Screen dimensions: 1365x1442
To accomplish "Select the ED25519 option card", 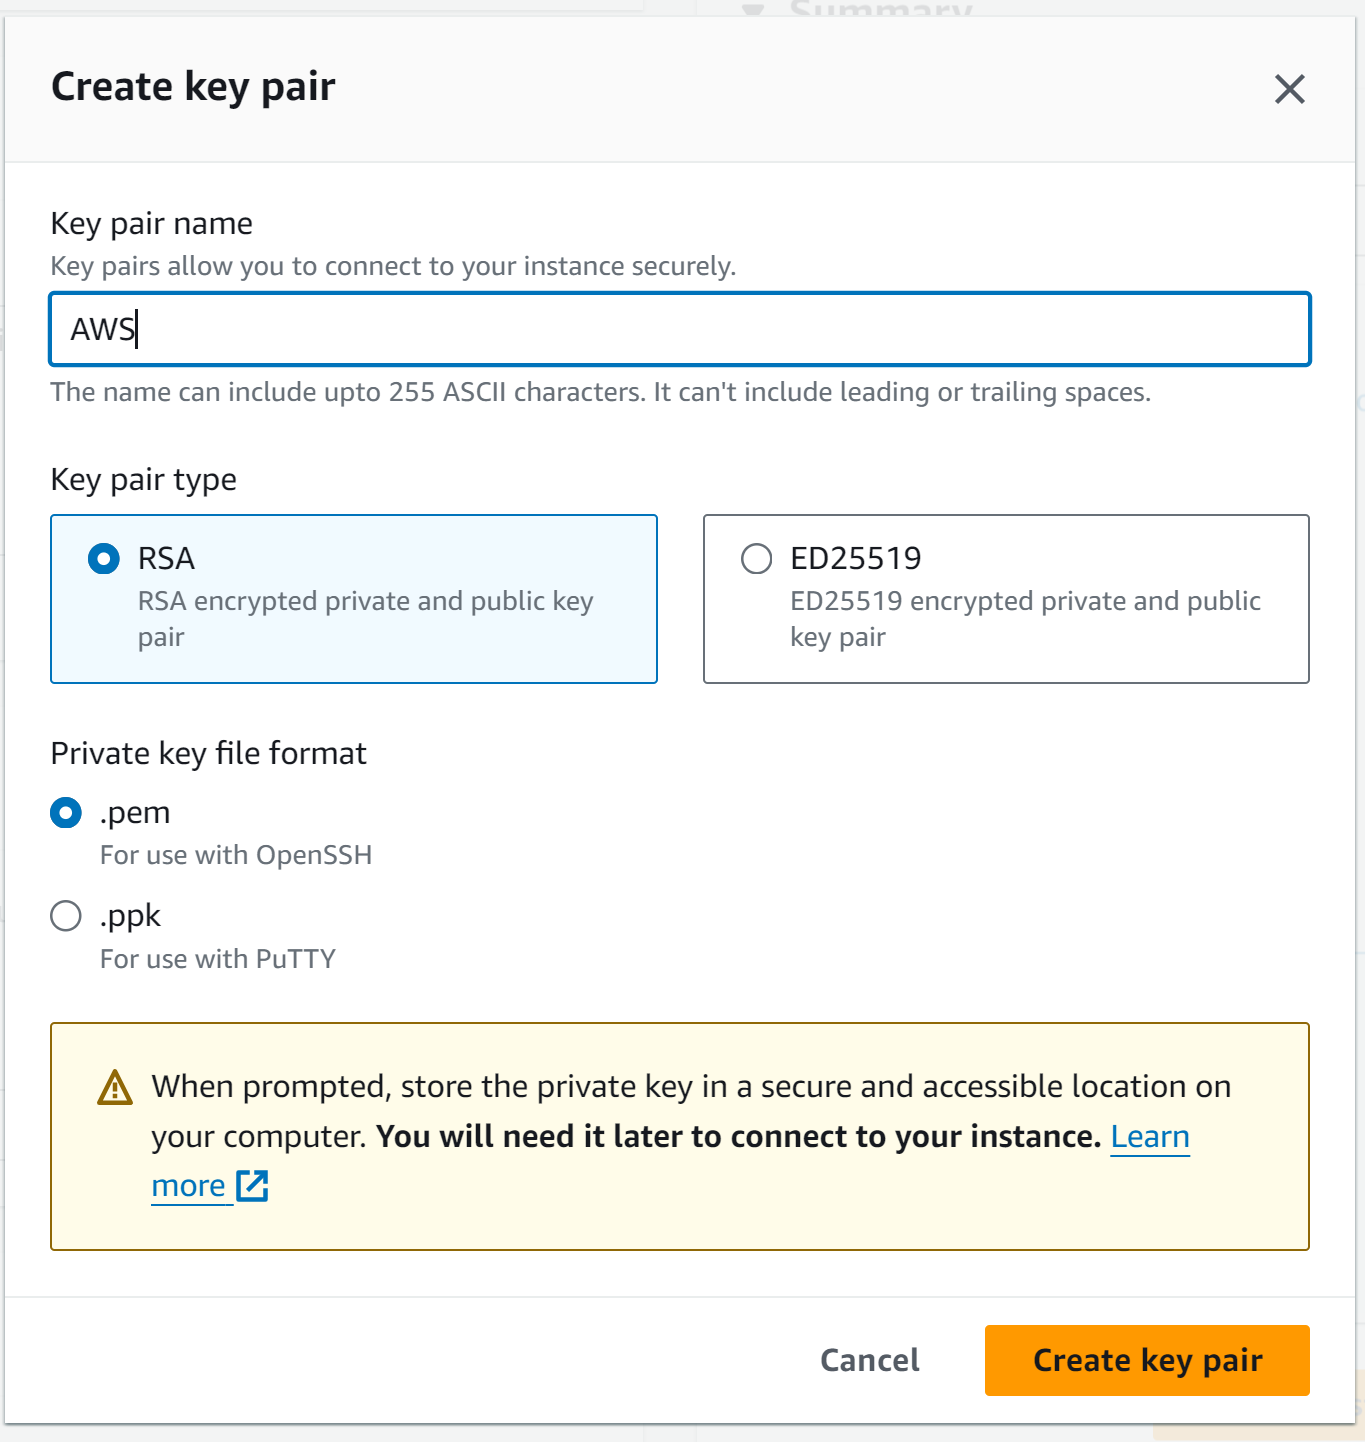I will pyautogui.click(x=1006, y=598).
